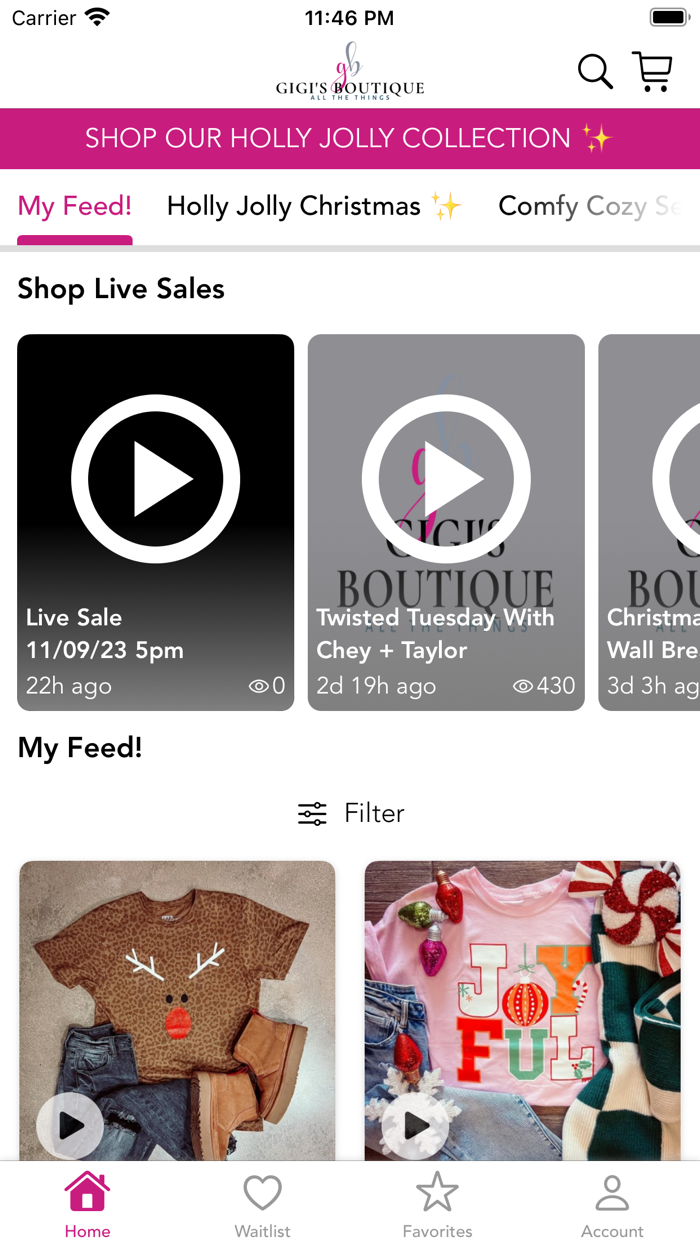Image resolution: width=700 pixels, height=1244 pixels.
Task: Switch to the My Feed! tab
Action: point(74,206)
